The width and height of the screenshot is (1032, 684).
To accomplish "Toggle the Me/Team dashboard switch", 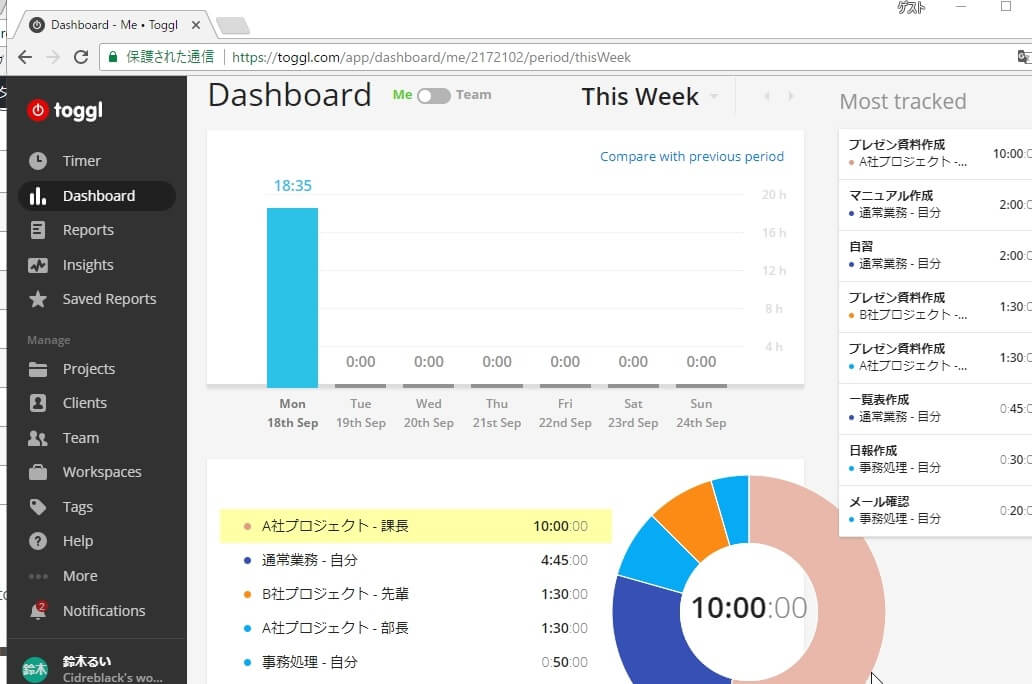I will pyautogui.click(x=434, y=96).
